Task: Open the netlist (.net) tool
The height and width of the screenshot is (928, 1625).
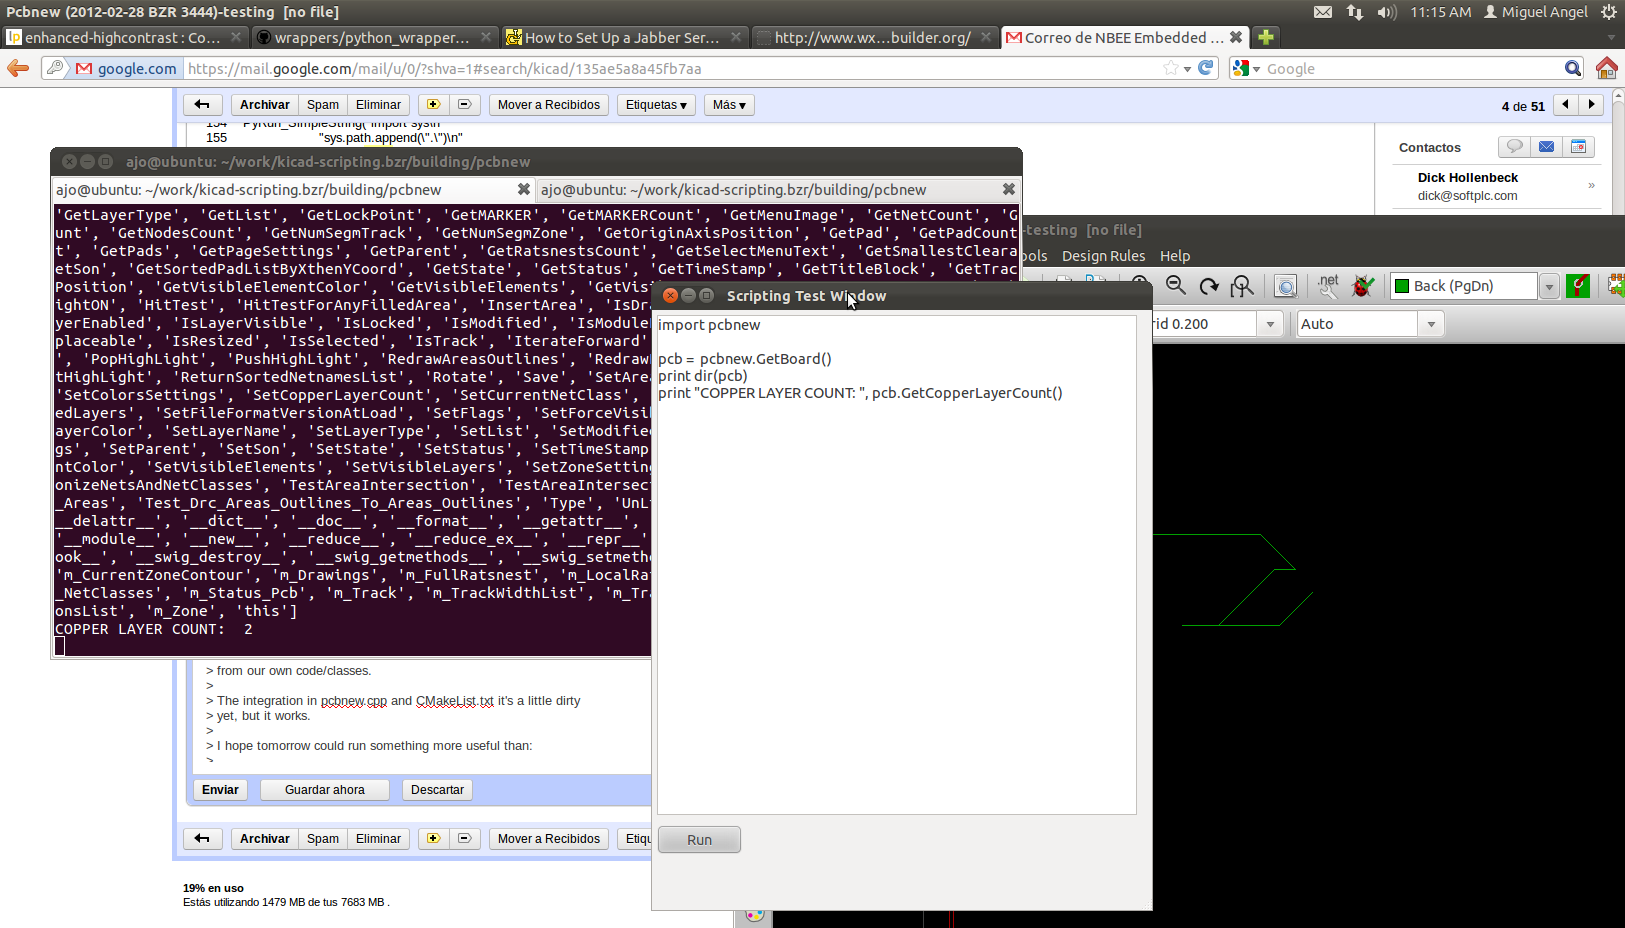Action: (x=1328, y=286)
